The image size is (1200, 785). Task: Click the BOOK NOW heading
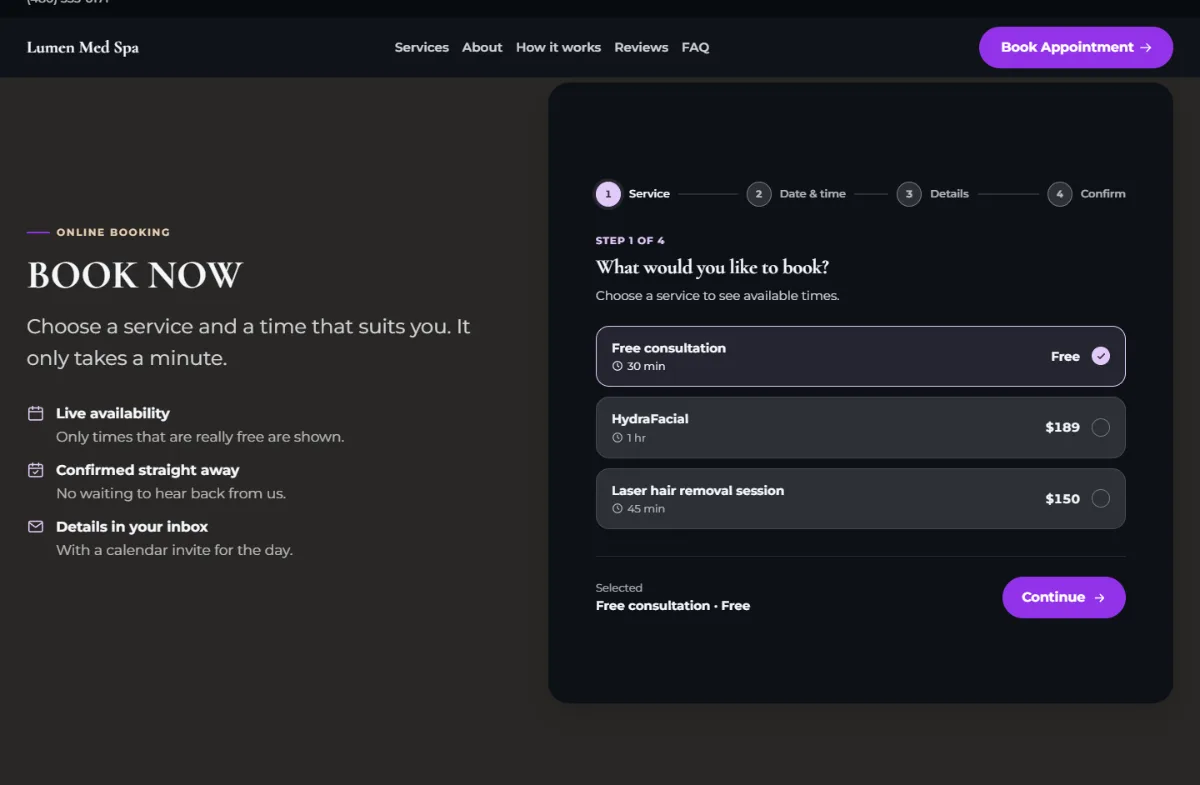(x=135, y=275)
